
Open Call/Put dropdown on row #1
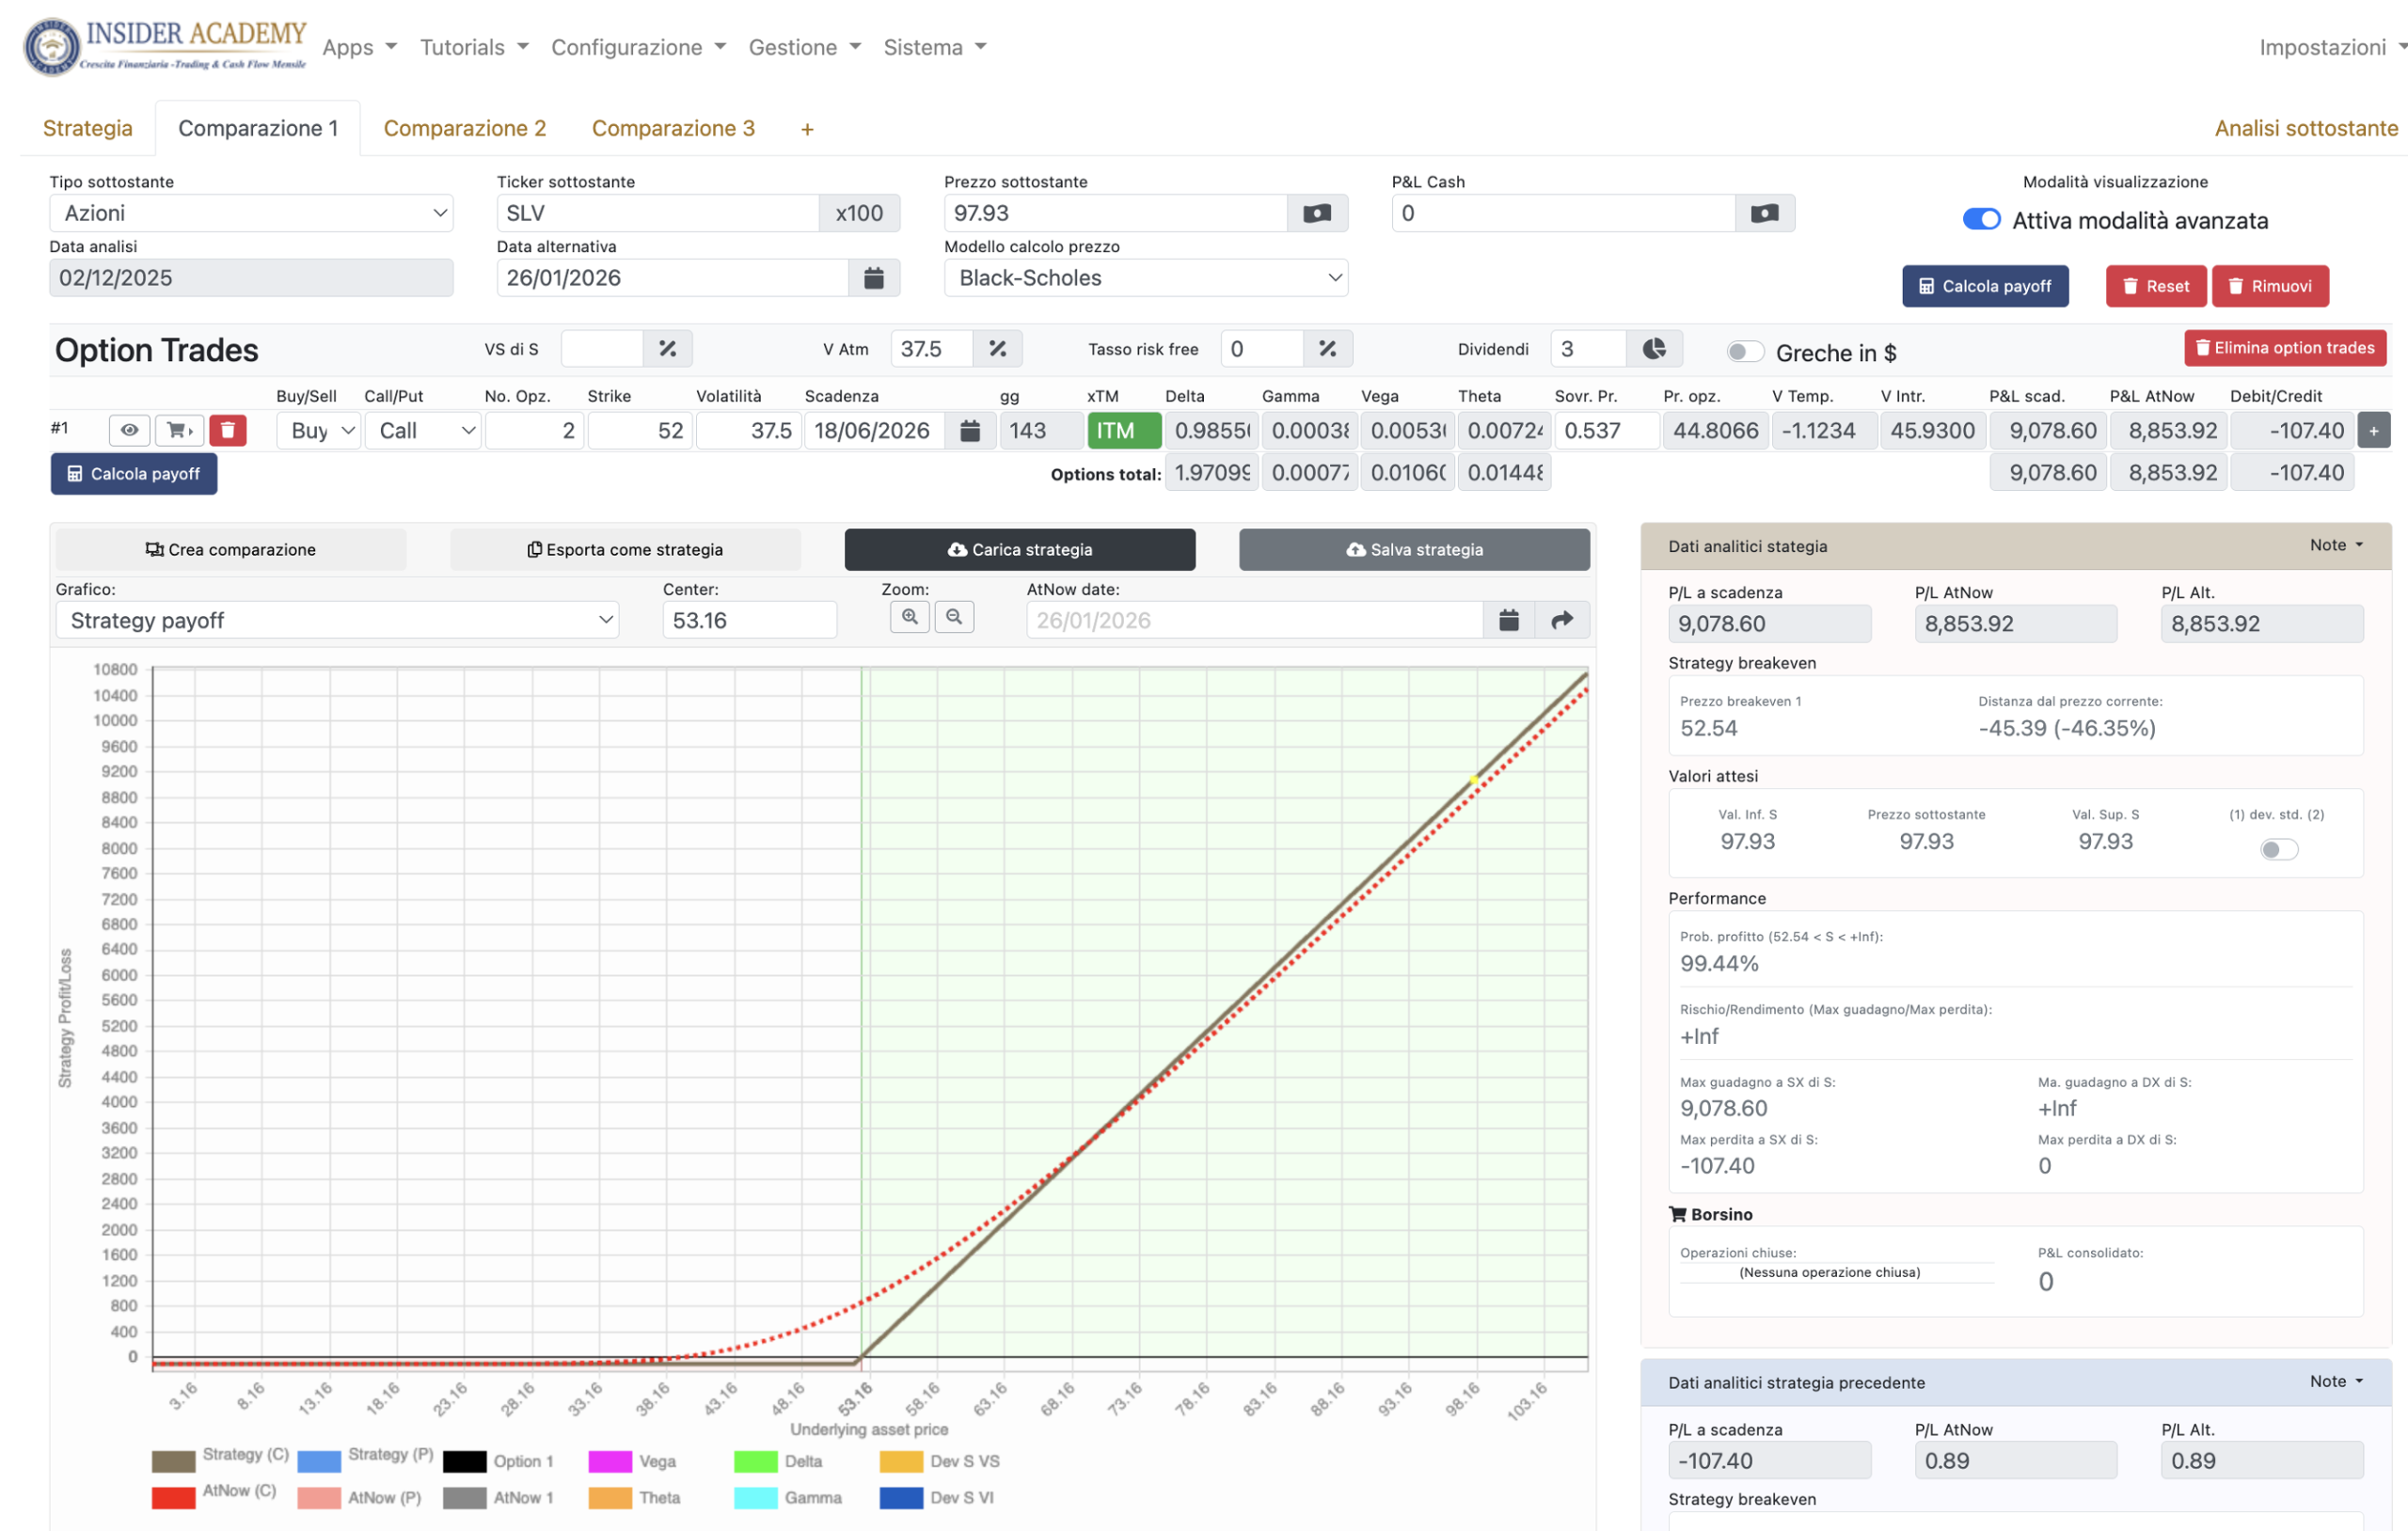[x=423, y=431]
